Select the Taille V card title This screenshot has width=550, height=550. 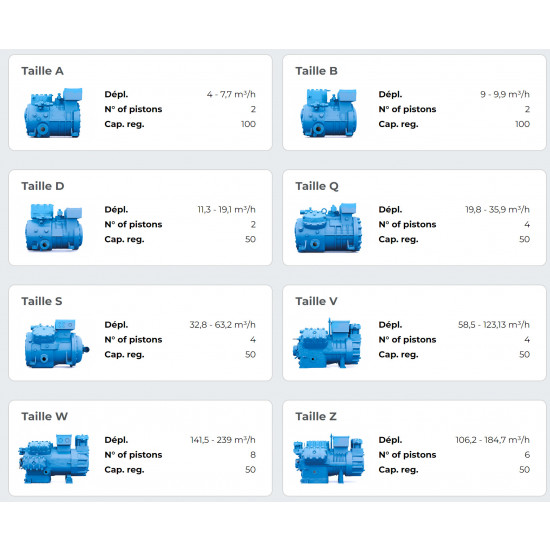point(316,301)
